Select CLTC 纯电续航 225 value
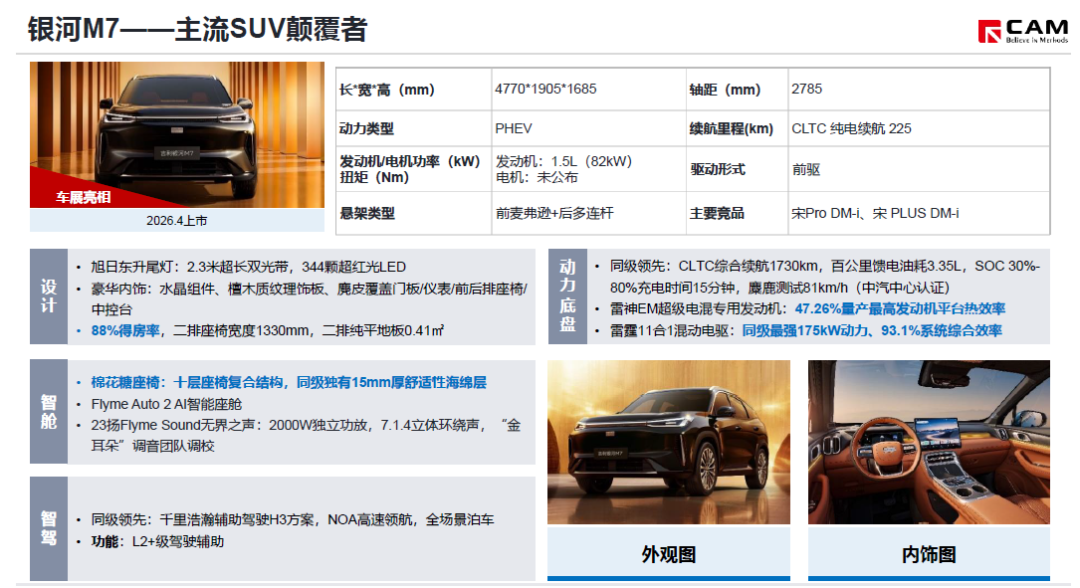This screenshot has height=588, width=1080. (x=851, y=129)
